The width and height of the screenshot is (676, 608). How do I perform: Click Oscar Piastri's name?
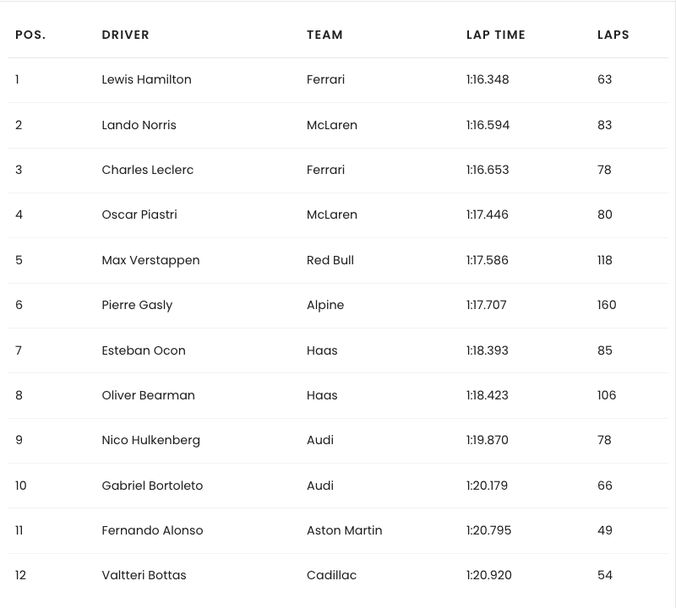pyautogui.click(x=139, y=215)
